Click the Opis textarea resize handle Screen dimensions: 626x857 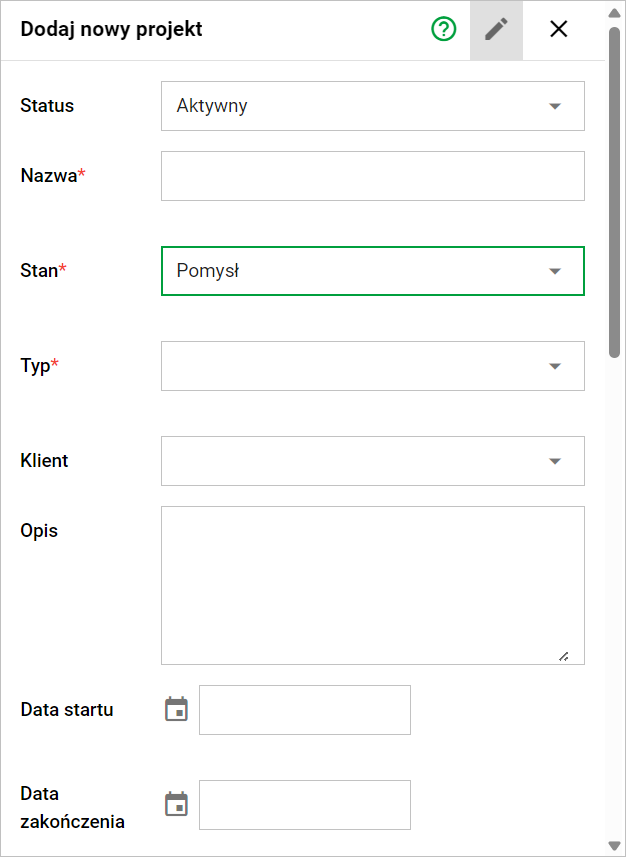point(564,656)
